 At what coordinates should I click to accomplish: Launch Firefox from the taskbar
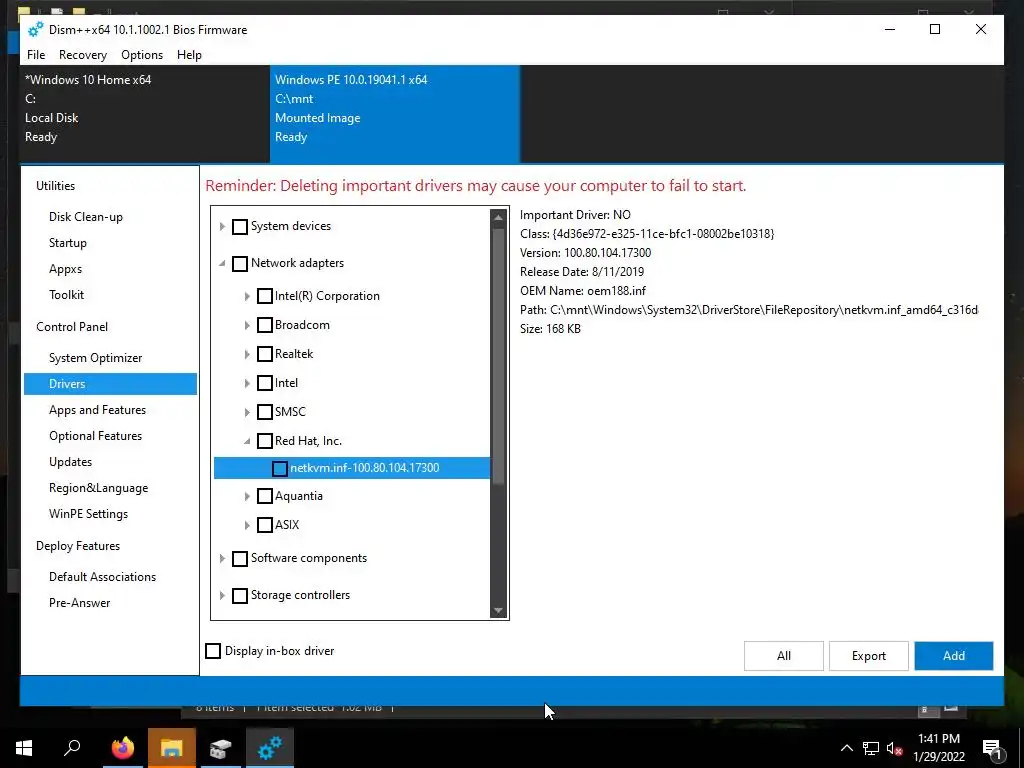[122, 748]
